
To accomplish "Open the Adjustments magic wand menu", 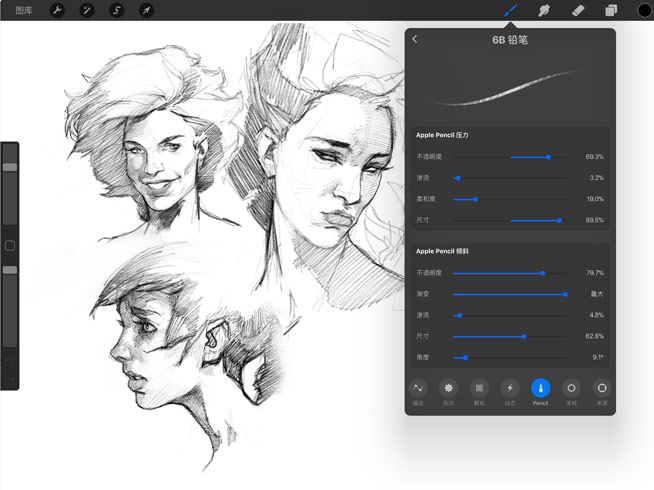I will (87, 10).
